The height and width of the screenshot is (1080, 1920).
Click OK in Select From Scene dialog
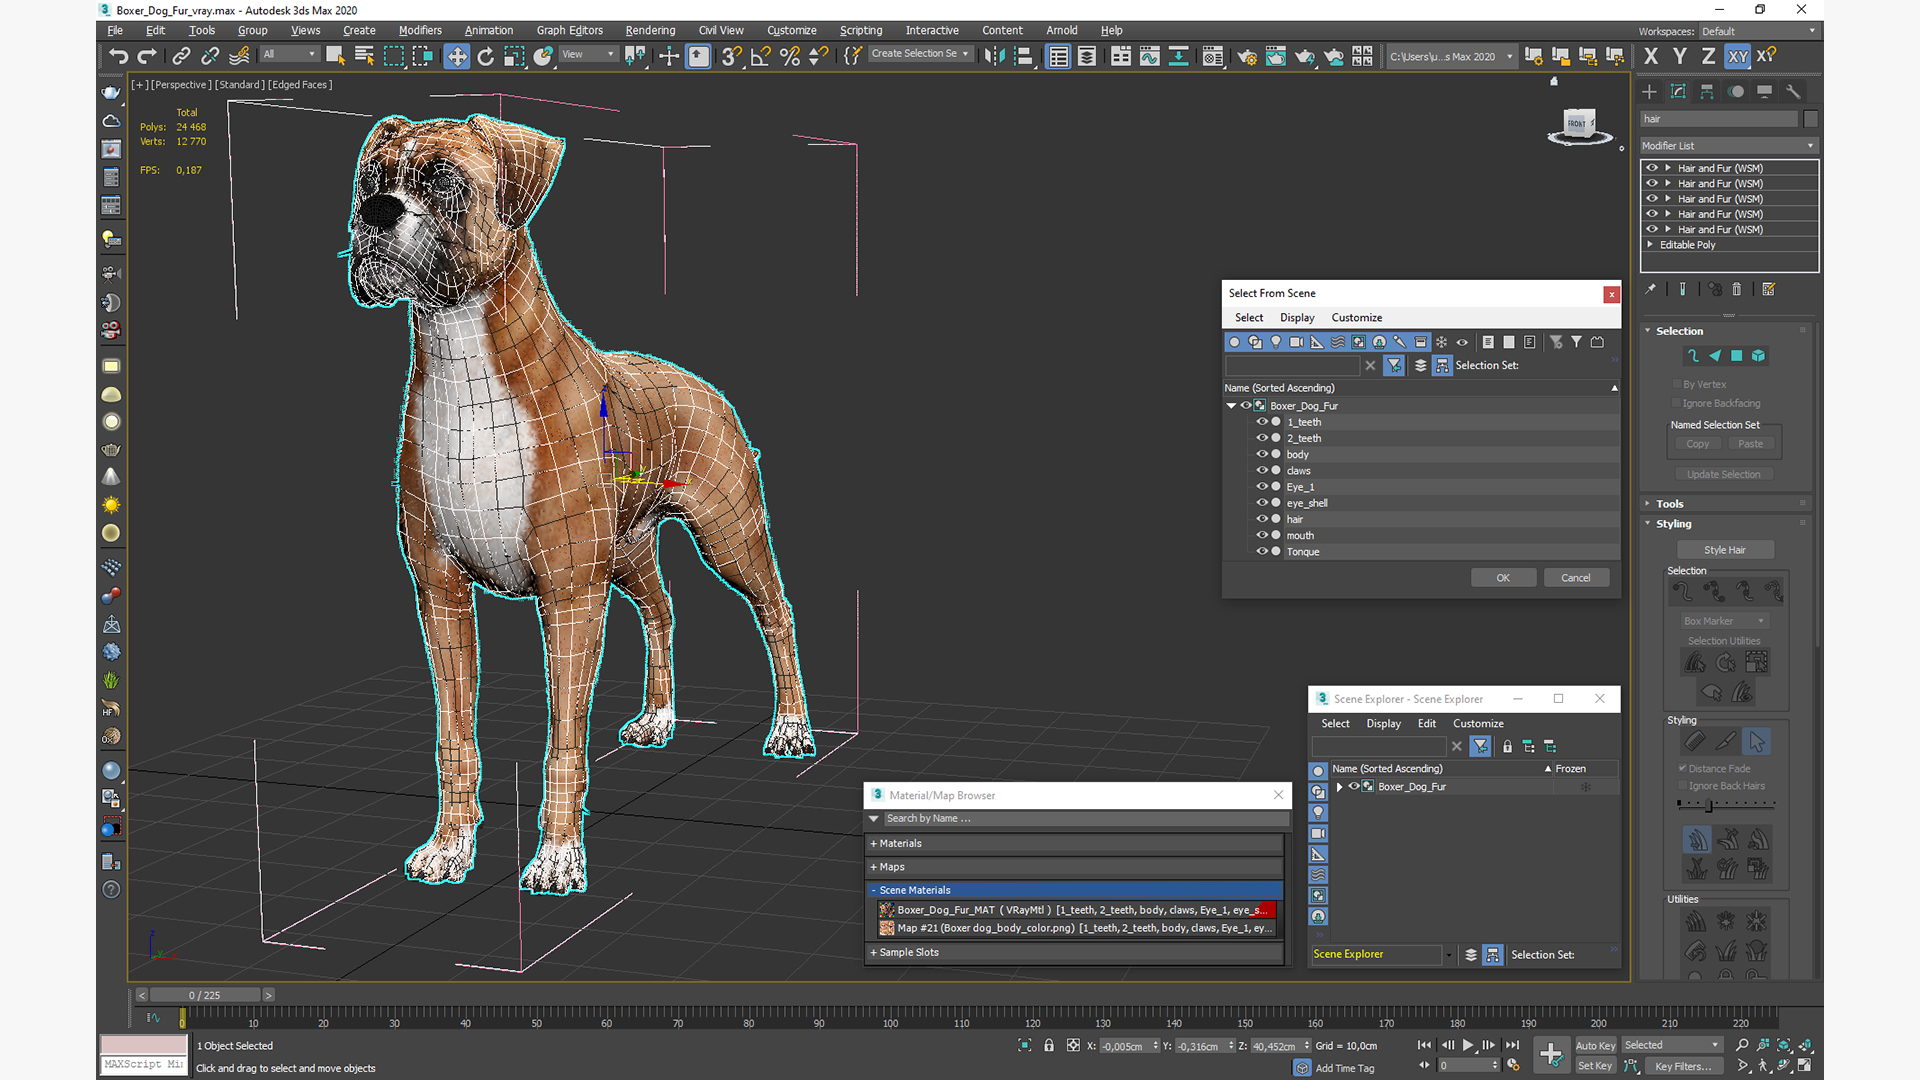pos(1502,578)
